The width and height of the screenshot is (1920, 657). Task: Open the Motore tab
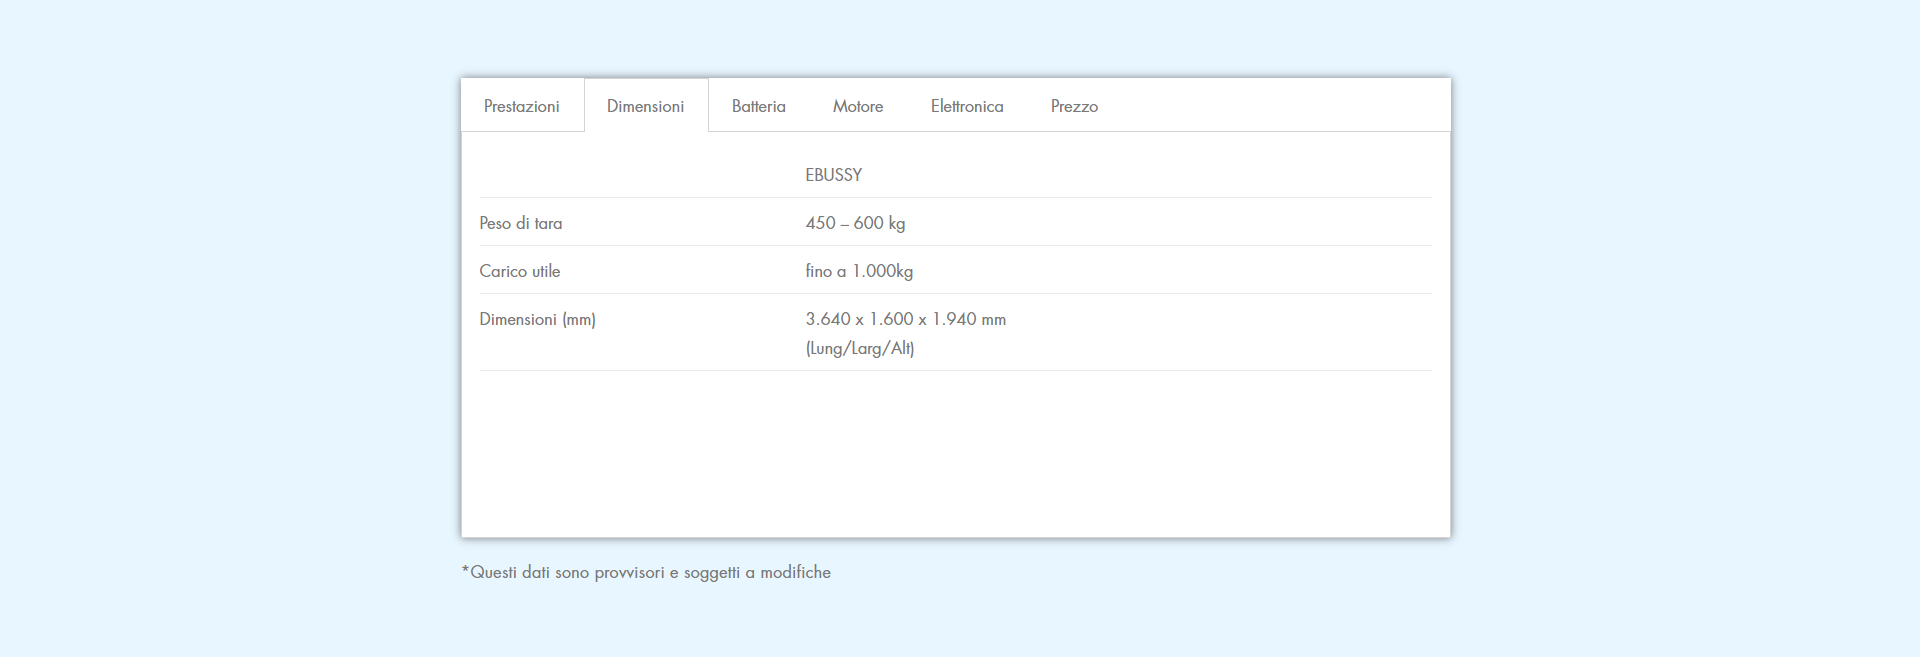pos(858,106)
